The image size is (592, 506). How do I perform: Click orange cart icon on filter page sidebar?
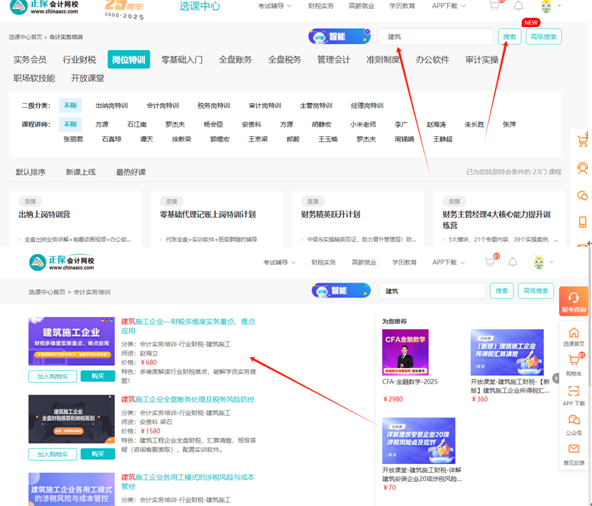tap(582, 141)
